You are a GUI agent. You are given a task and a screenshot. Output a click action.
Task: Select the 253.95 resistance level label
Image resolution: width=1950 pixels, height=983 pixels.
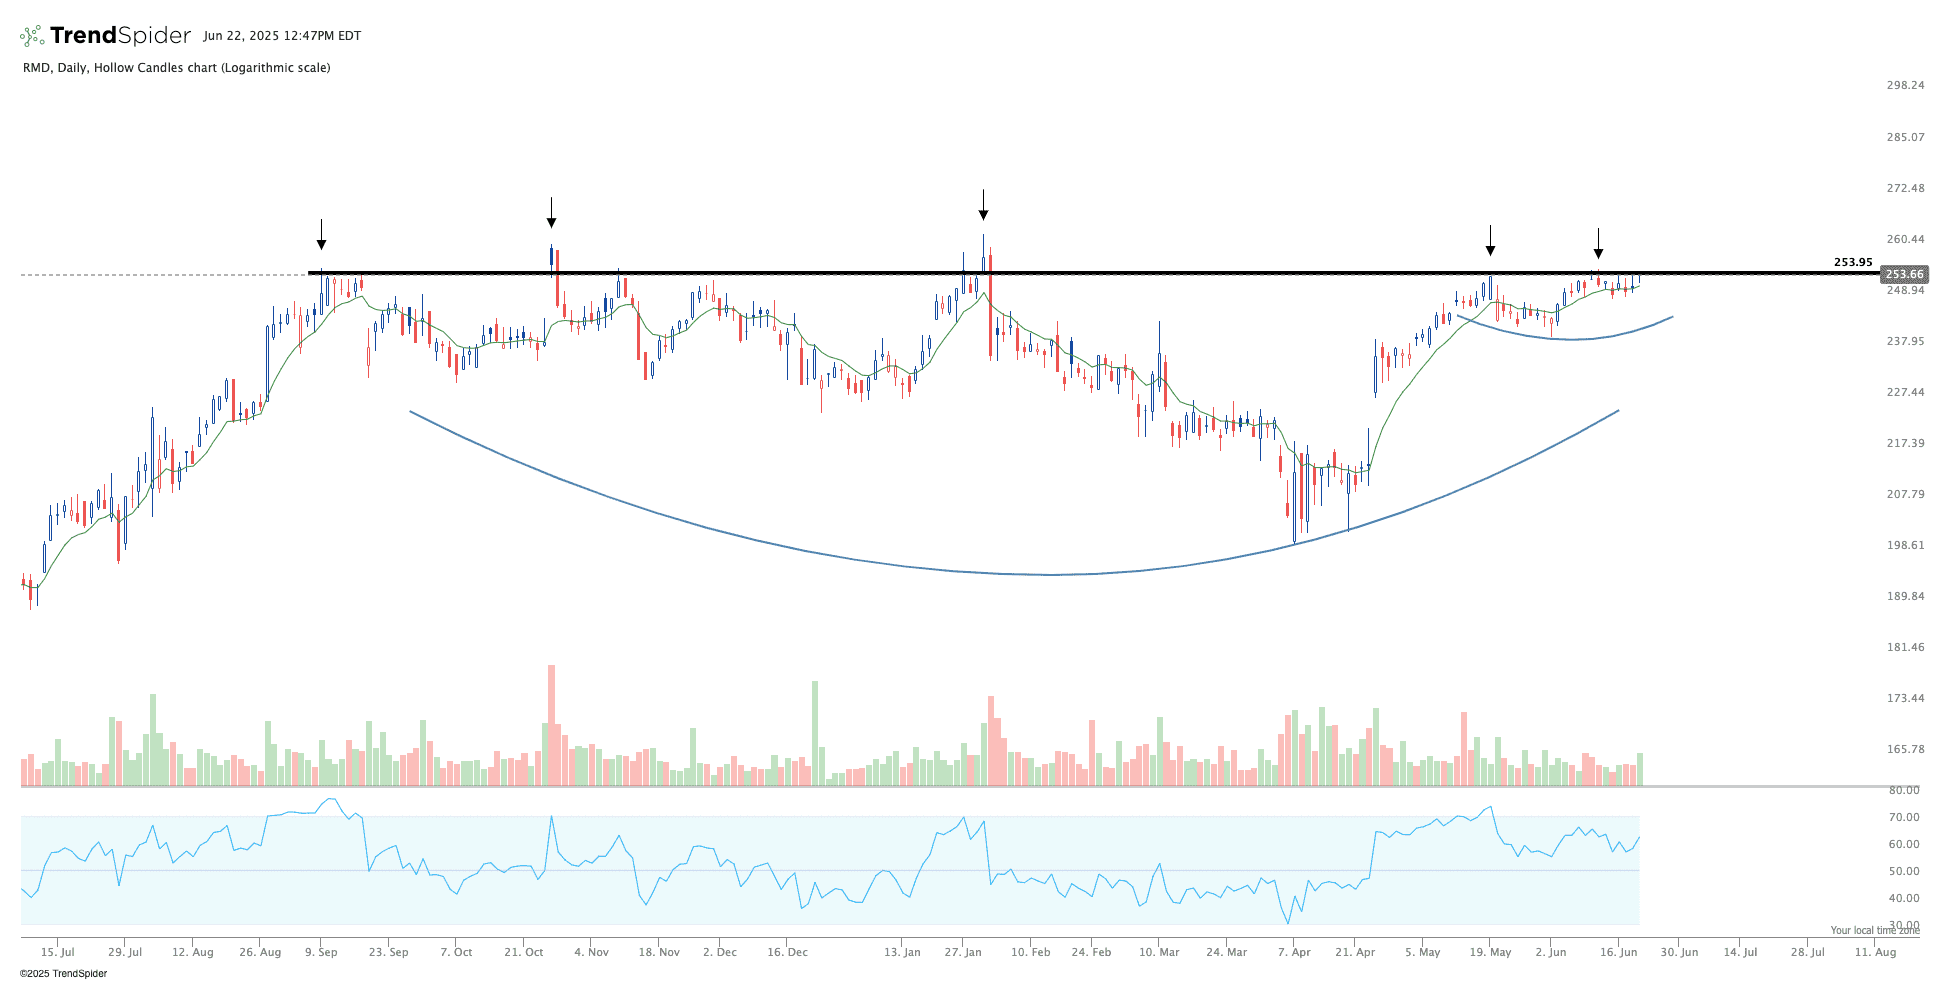1852,262
